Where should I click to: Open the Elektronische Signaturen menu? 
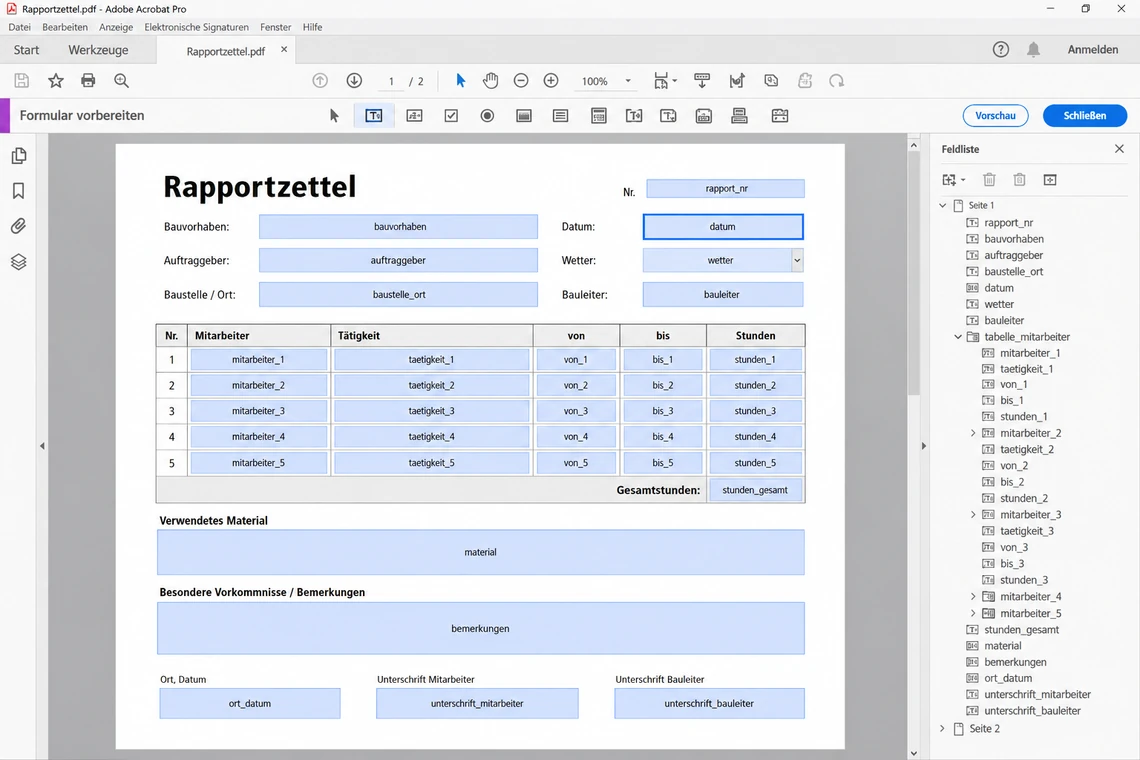(x=196, y=27)
